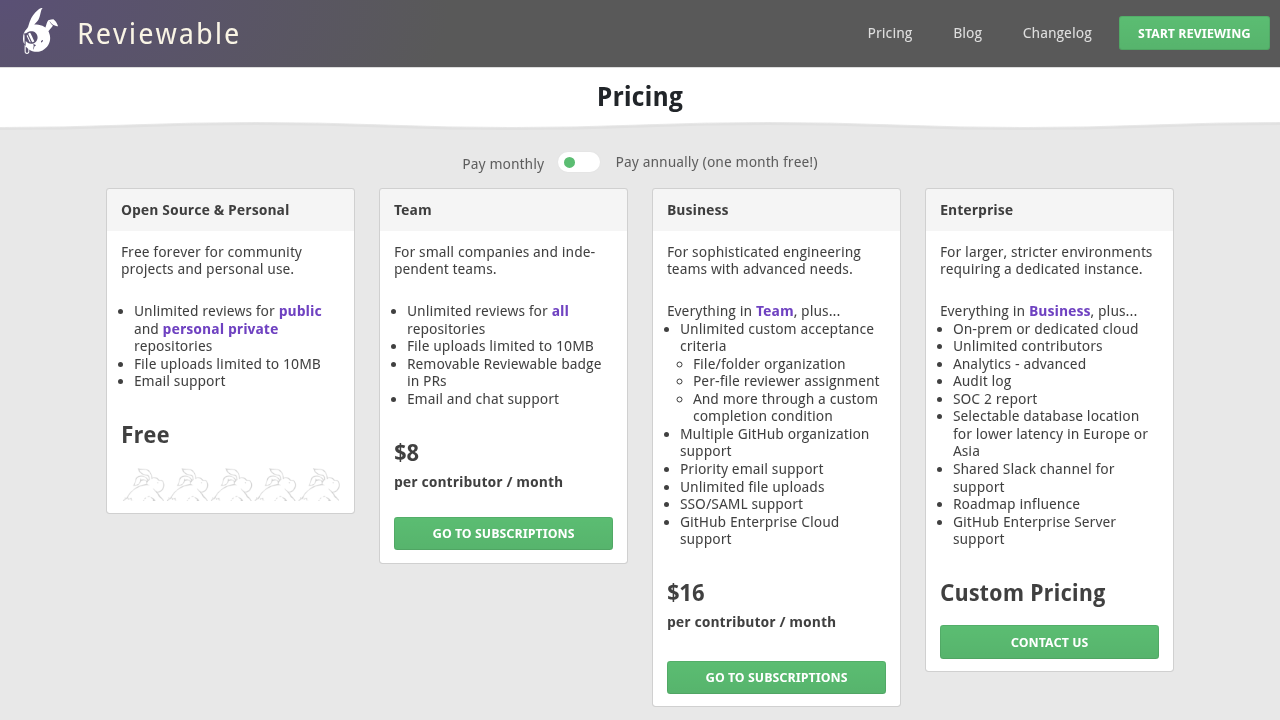
Task: Open the Blog from top navigation
Action: click(x=968, y=33)
